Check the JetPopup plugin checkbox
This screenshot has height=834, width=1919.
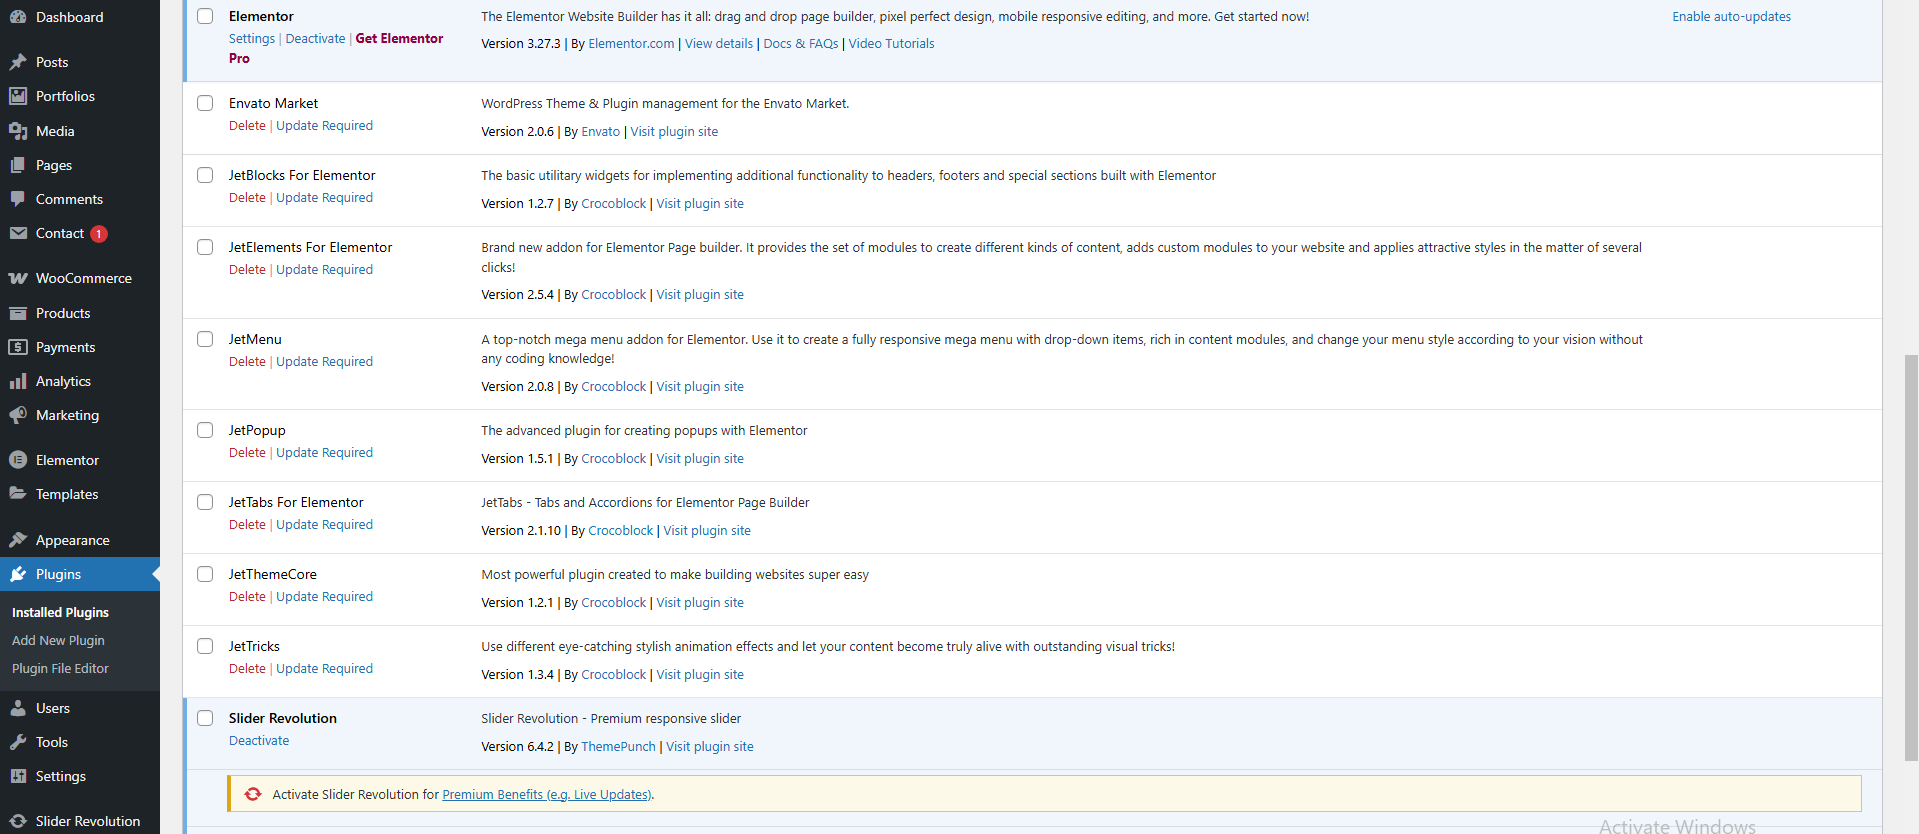pos(205,430)
